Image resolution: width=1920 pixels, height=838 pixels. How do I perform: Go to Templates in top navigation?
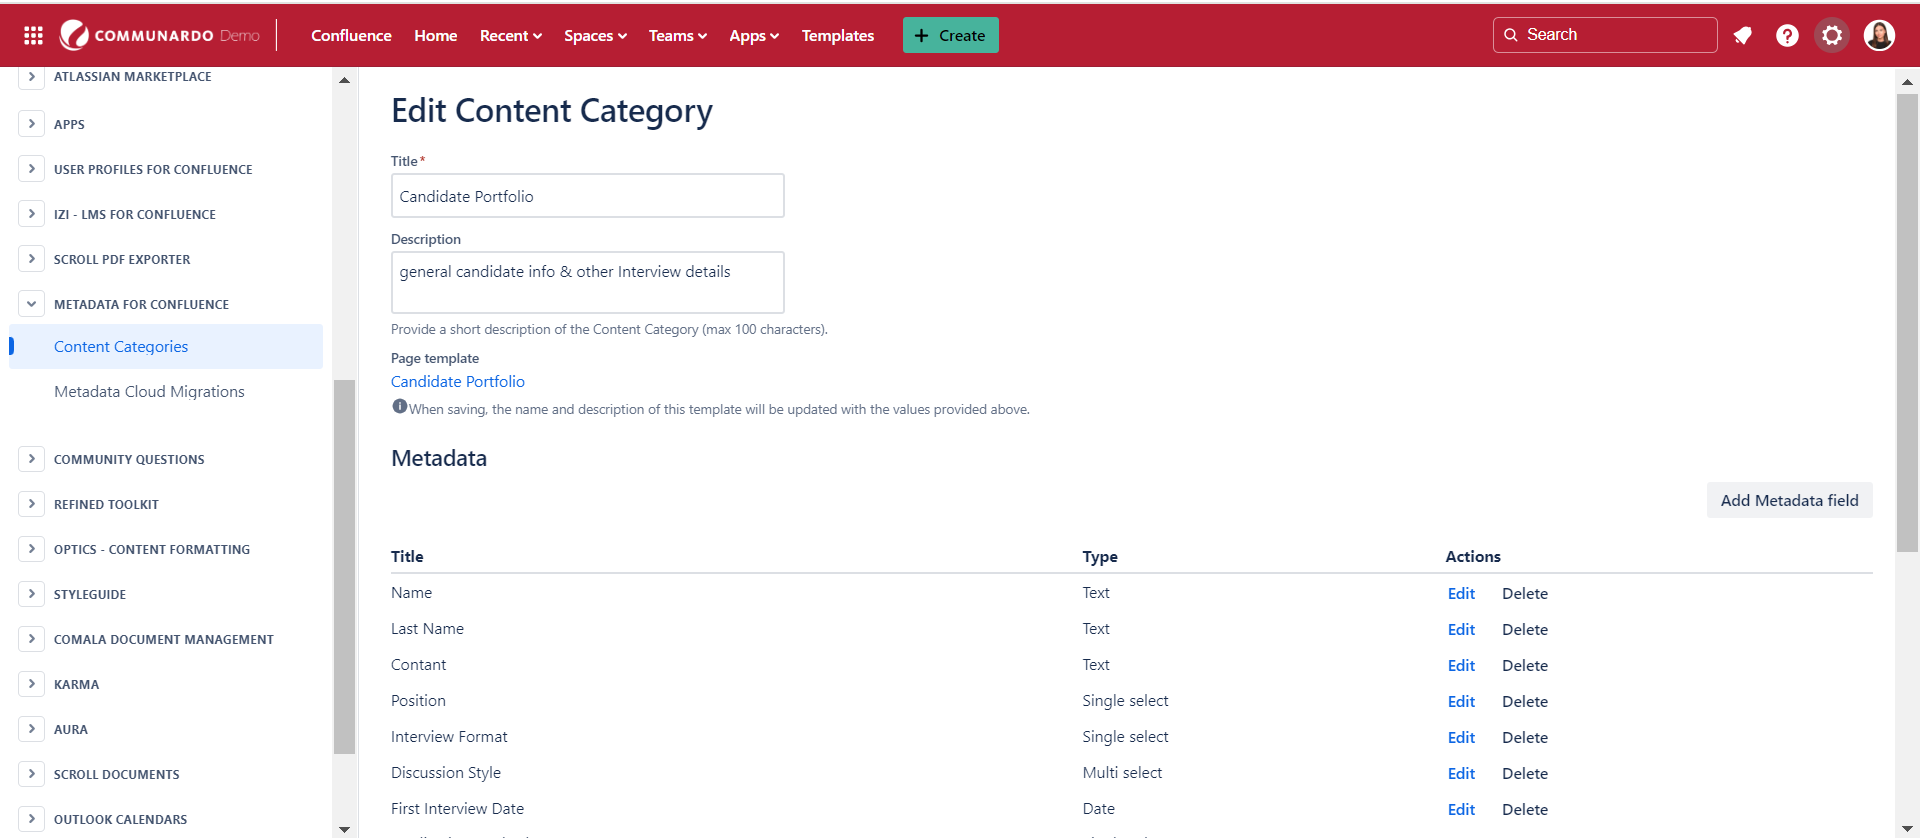tap(837, 36)
